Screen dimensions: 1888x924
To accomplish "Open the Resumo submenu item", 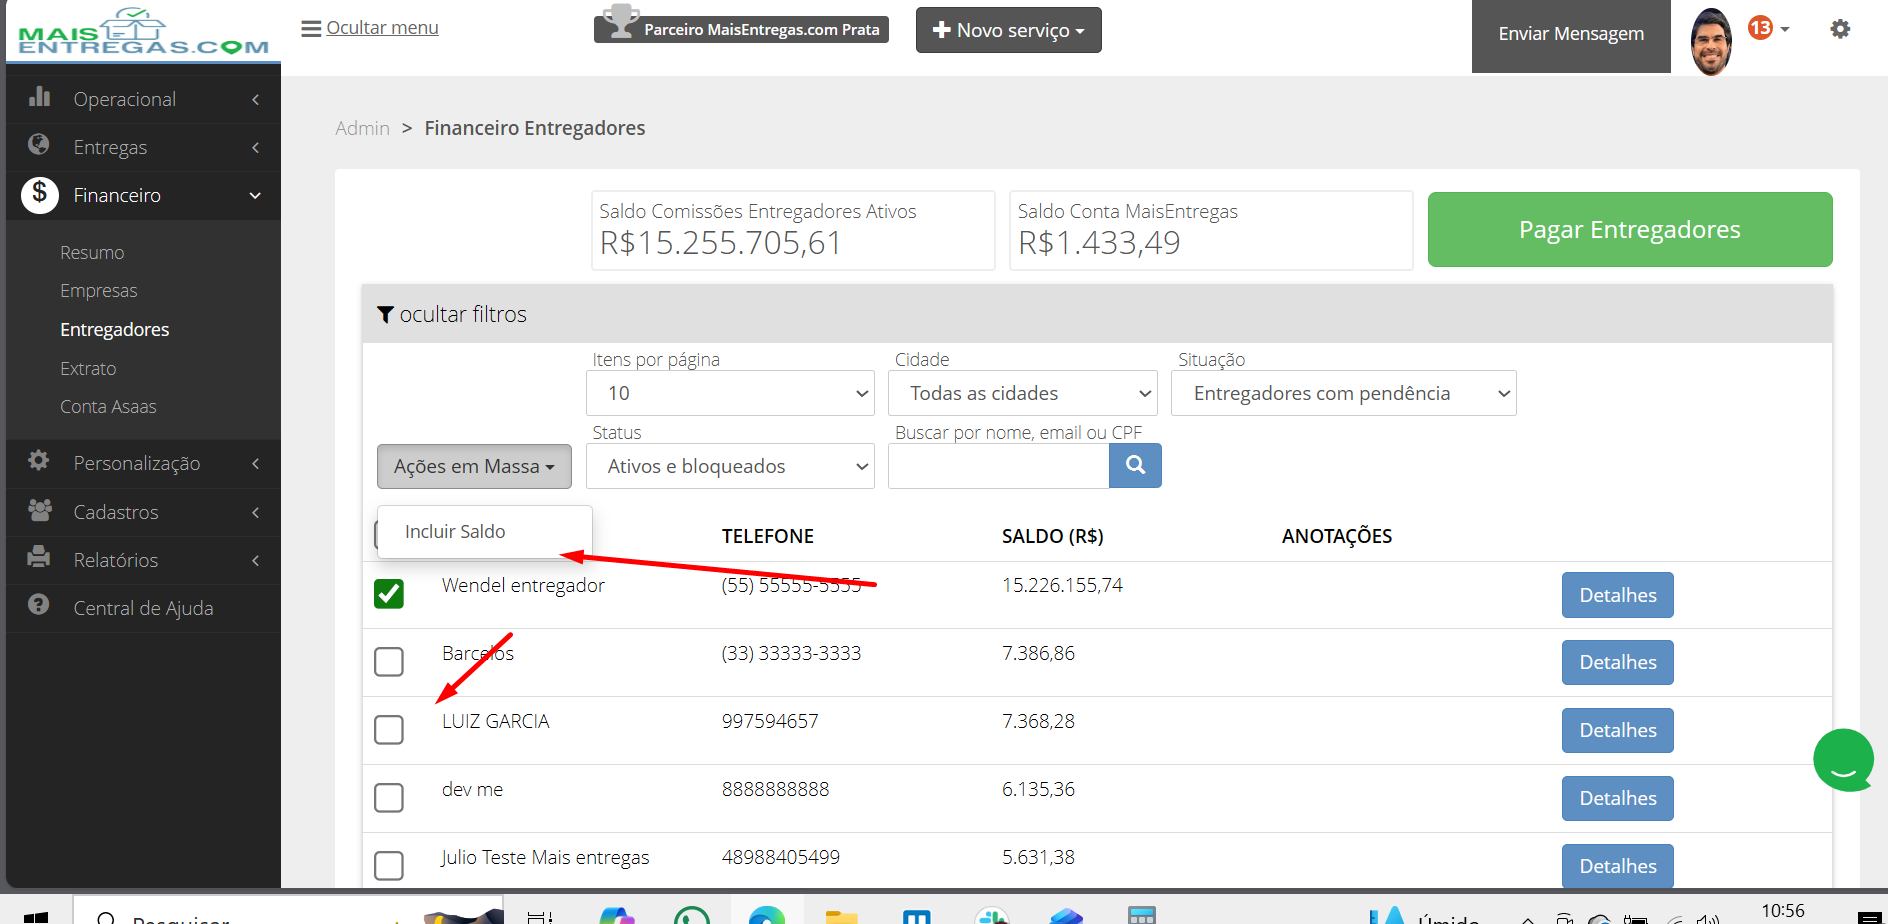I will [x=92, y=253].
